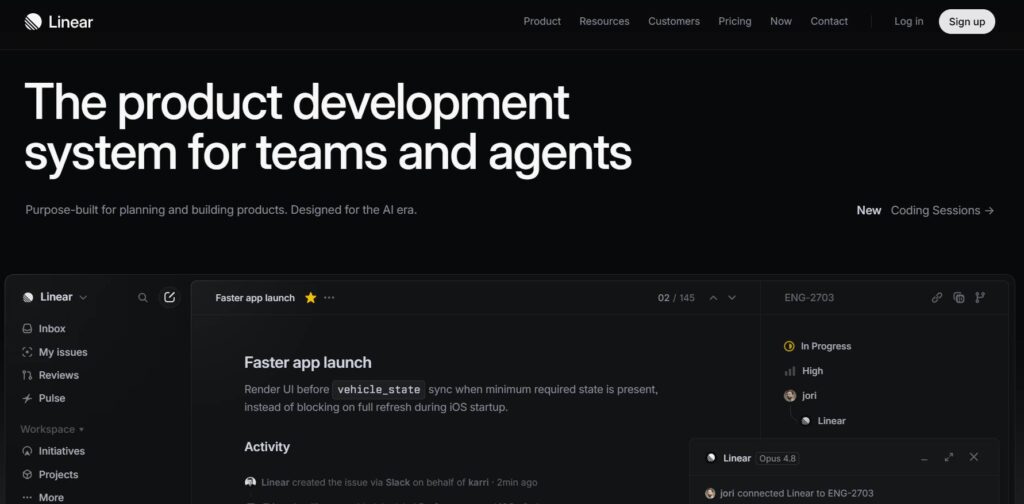The height and width of the screenshot is (504, 1024).
Task: Click the Activity section heading
Action: tap(266, 447)
